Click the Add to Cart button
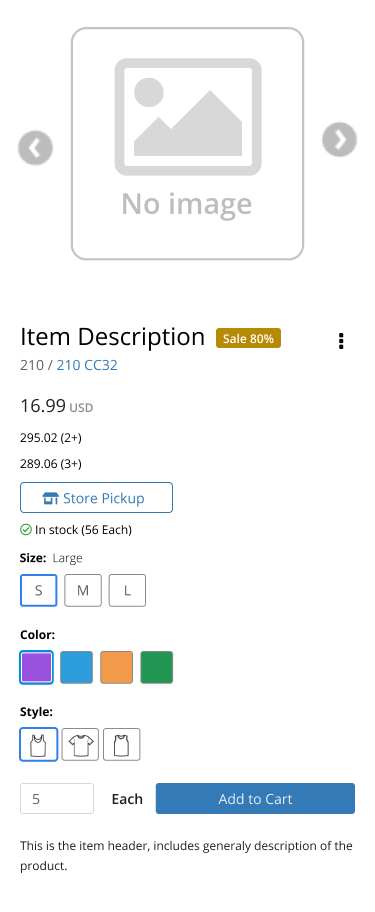This screenshot has width=375, height=912. tap(255, 799)
